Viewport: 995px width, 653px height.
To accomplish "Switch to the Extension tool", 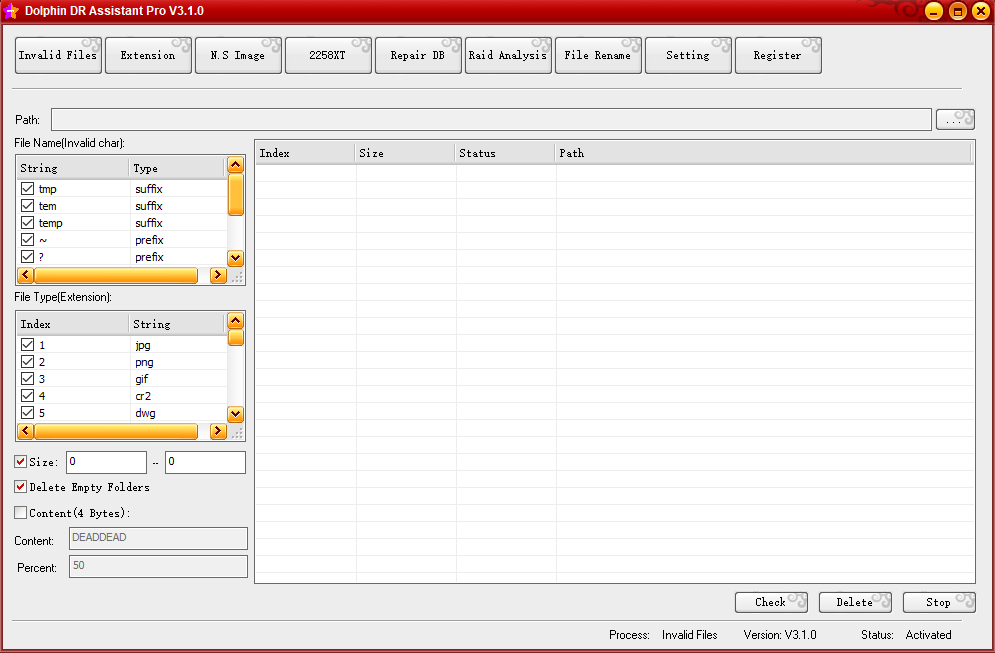I will point(148,56).
